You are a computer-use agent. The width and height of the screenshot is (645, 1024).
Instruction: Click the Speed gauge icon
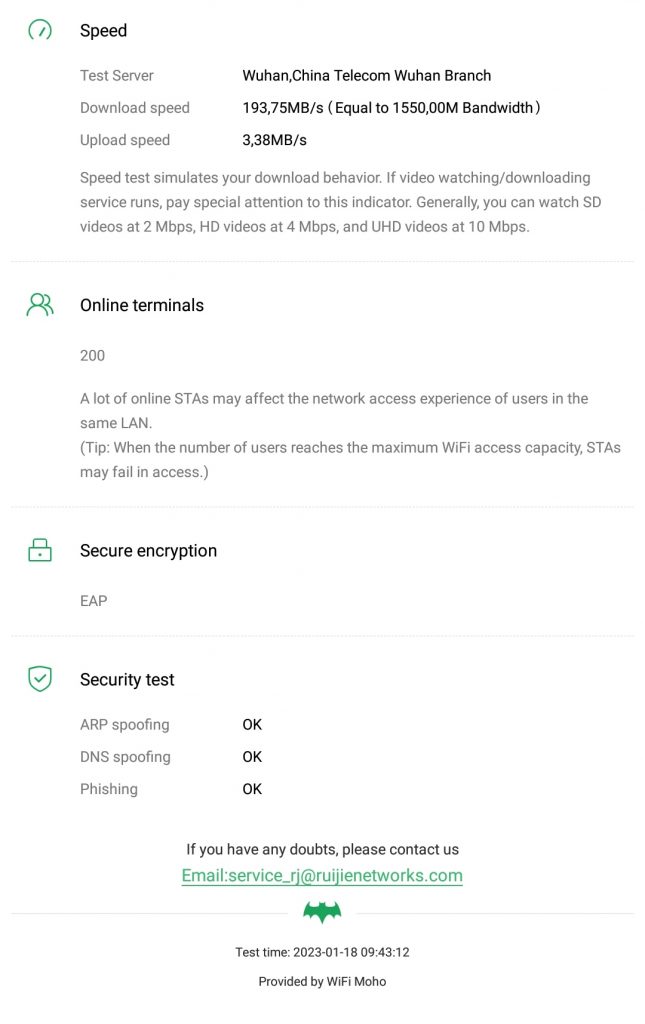pyautogui.click(x=40, y=30)
